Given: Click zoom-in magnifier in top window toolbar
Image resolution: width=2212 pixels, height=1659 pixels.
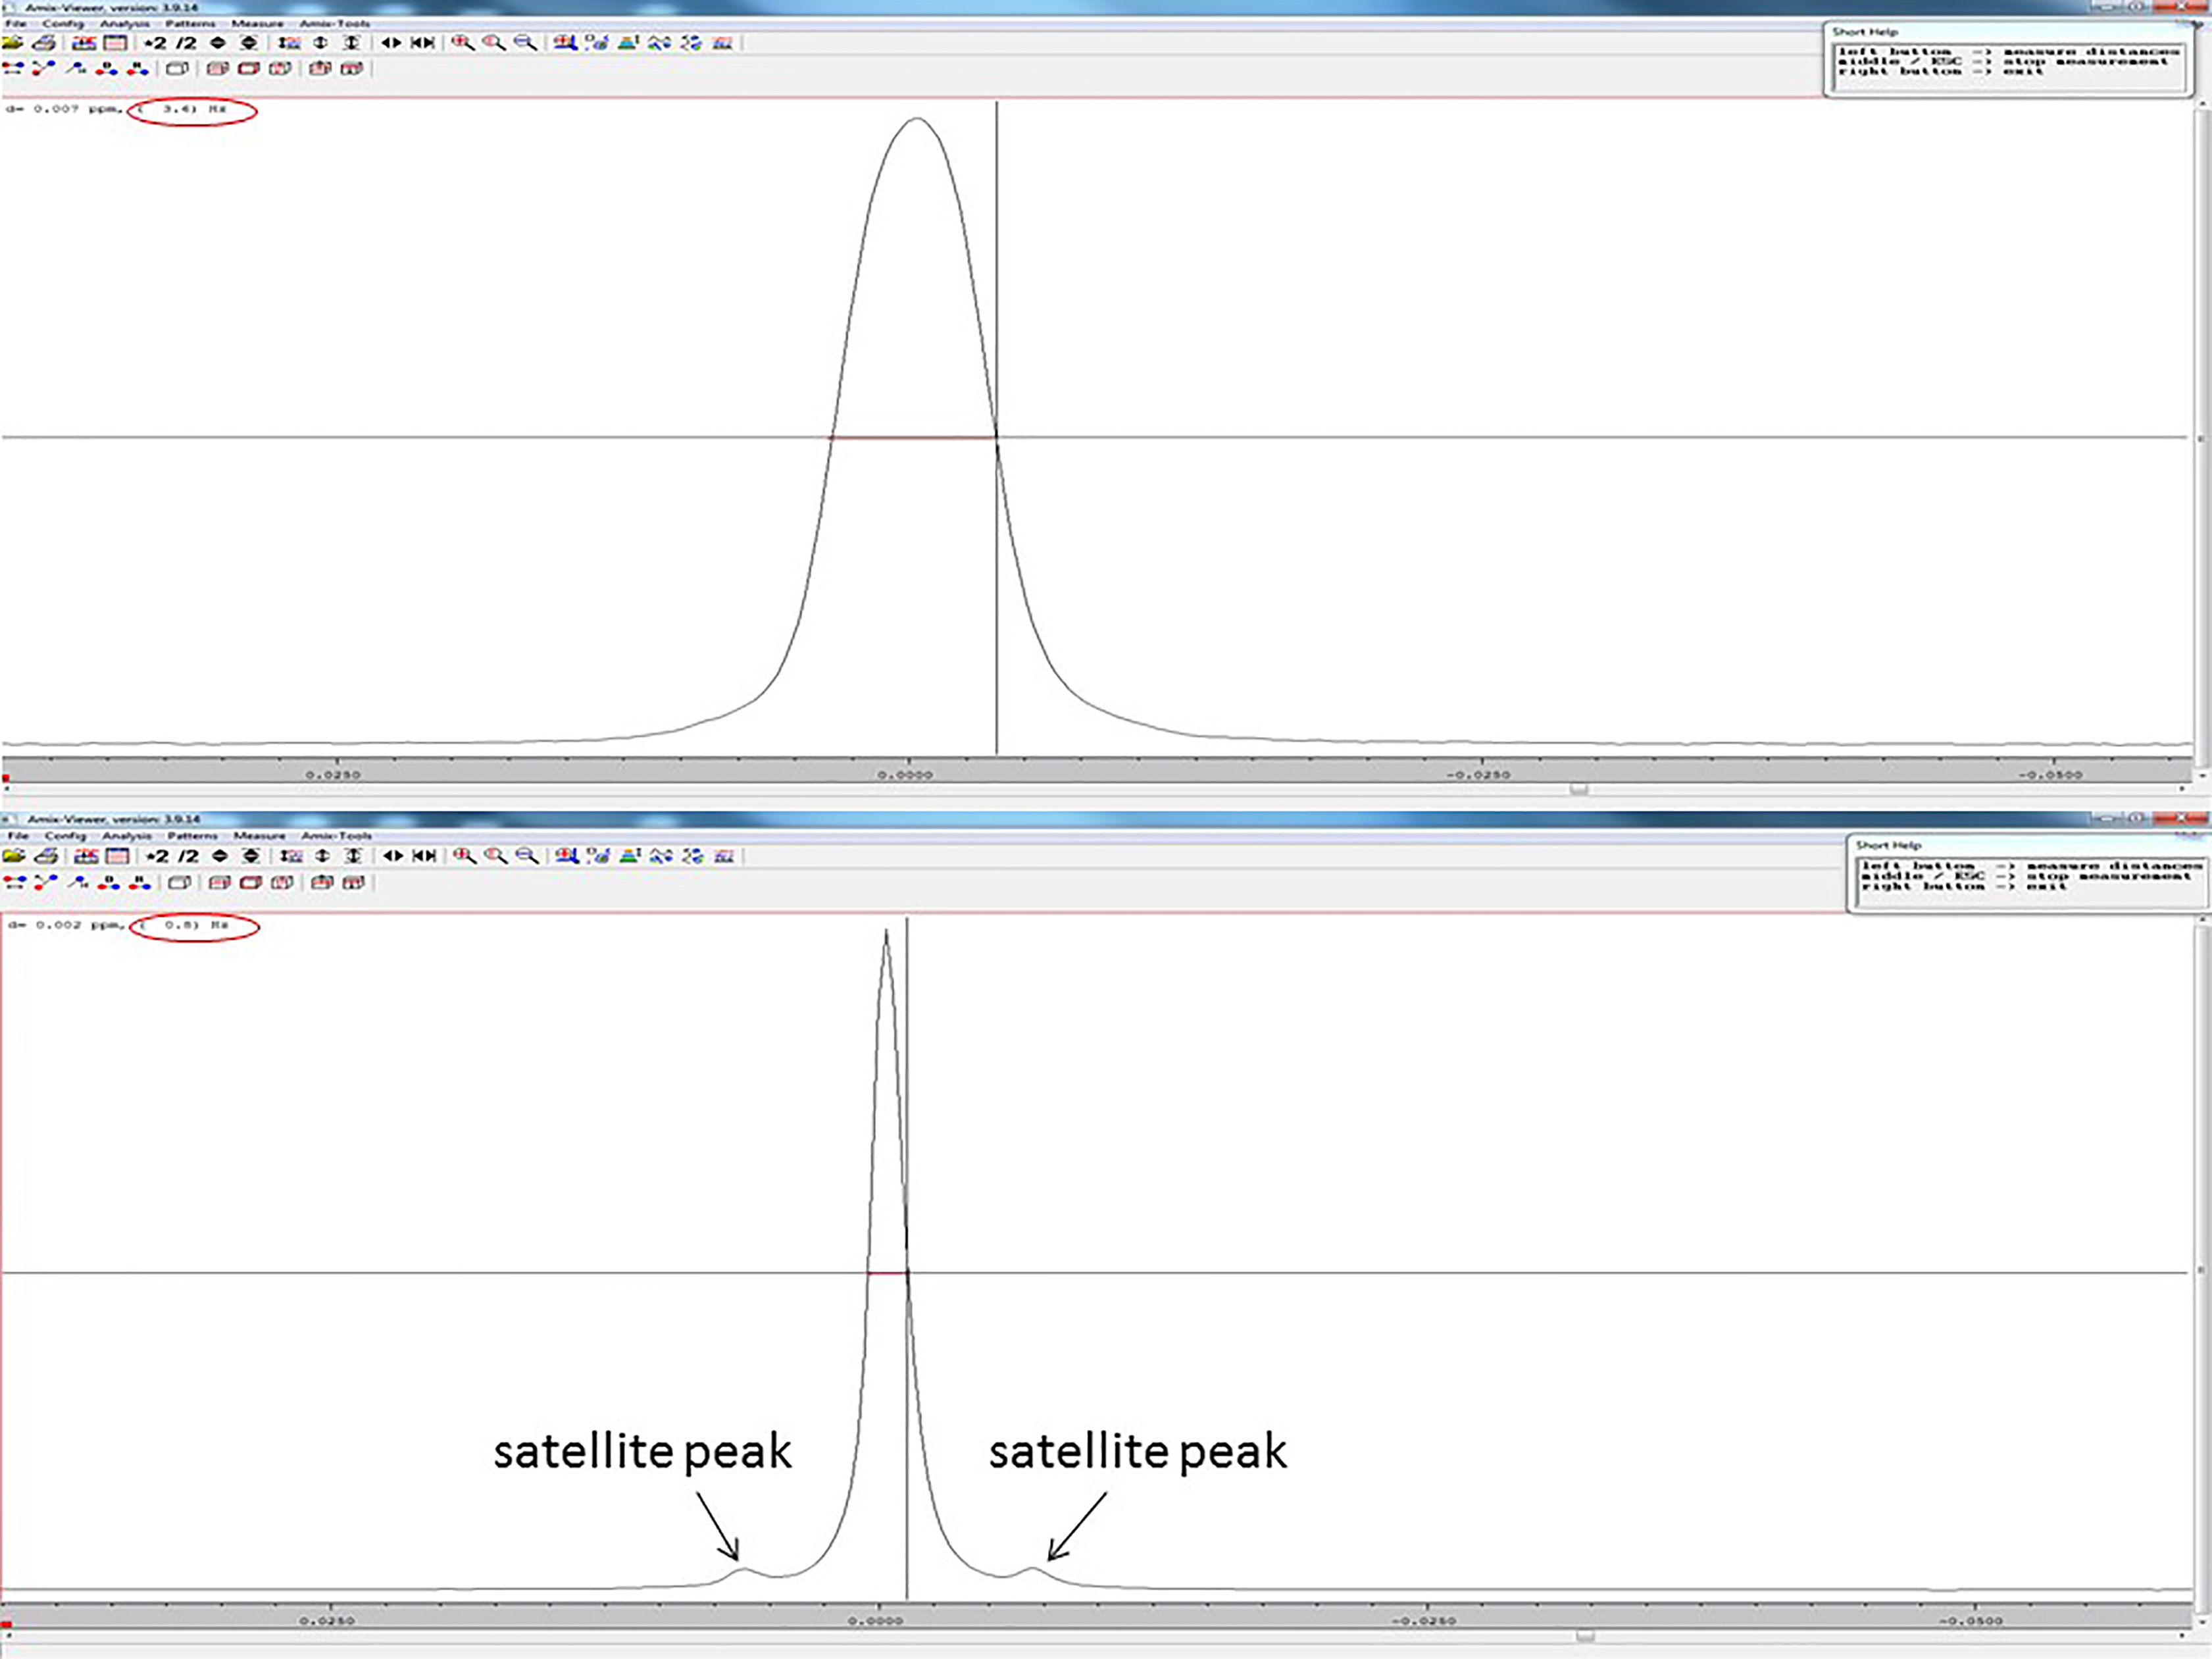Looking at the screenshot, I should pyautogui.click(x=462, y=43).
